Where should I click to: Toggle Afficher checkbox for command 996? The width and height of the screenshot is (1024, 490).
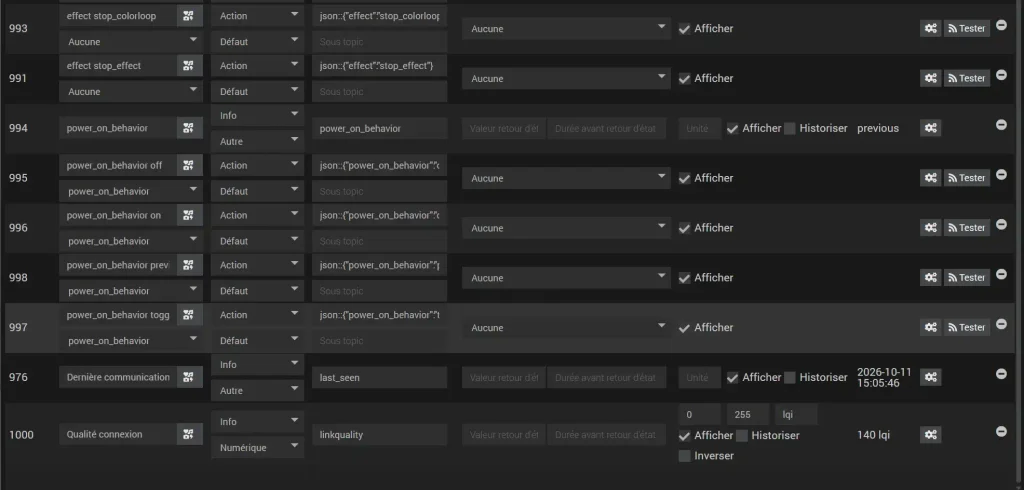684,228
